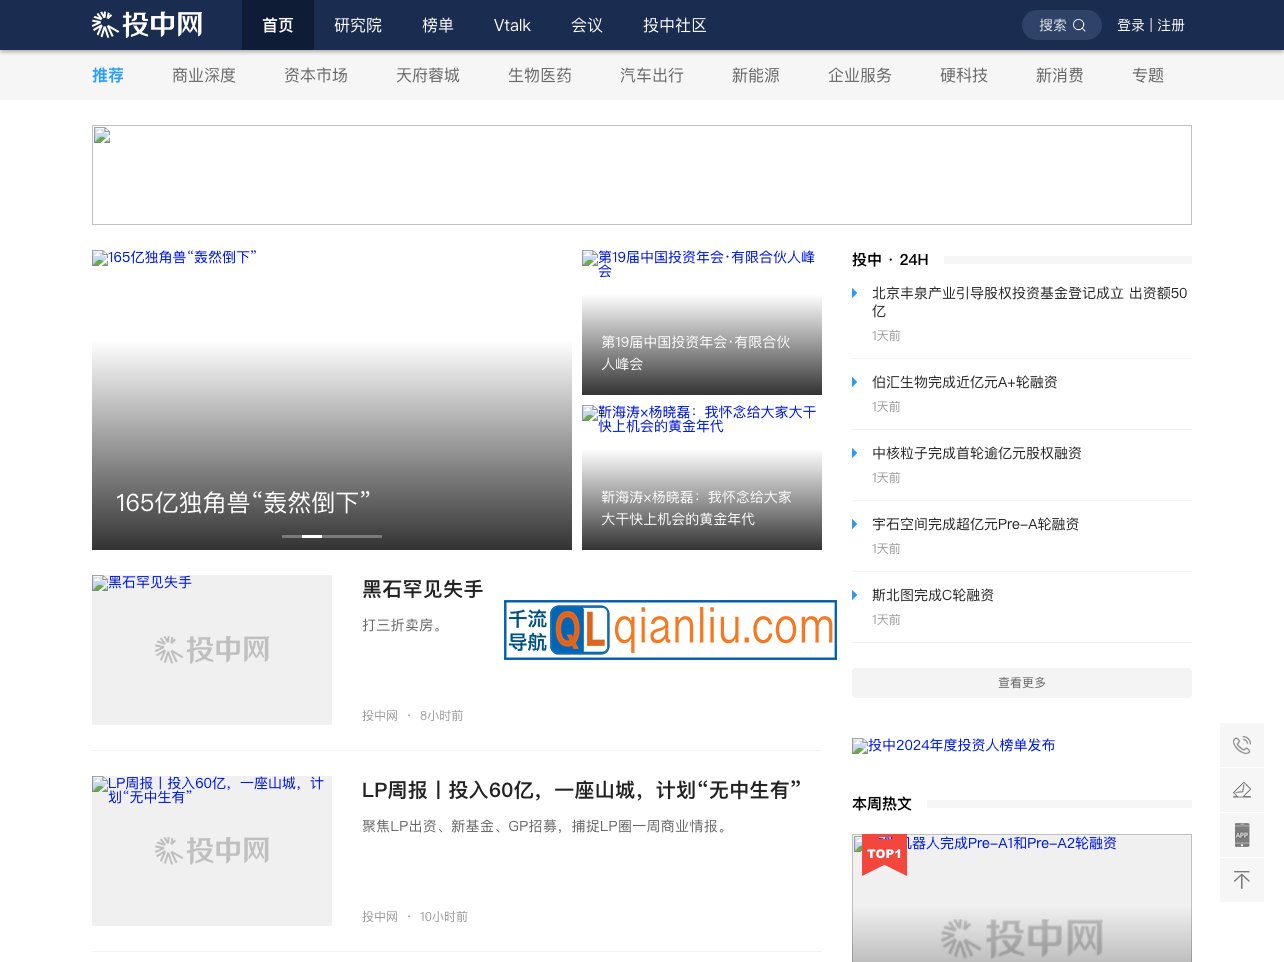
Task: Click the QL qianliu.com logo
Action: tap(669, 629)
